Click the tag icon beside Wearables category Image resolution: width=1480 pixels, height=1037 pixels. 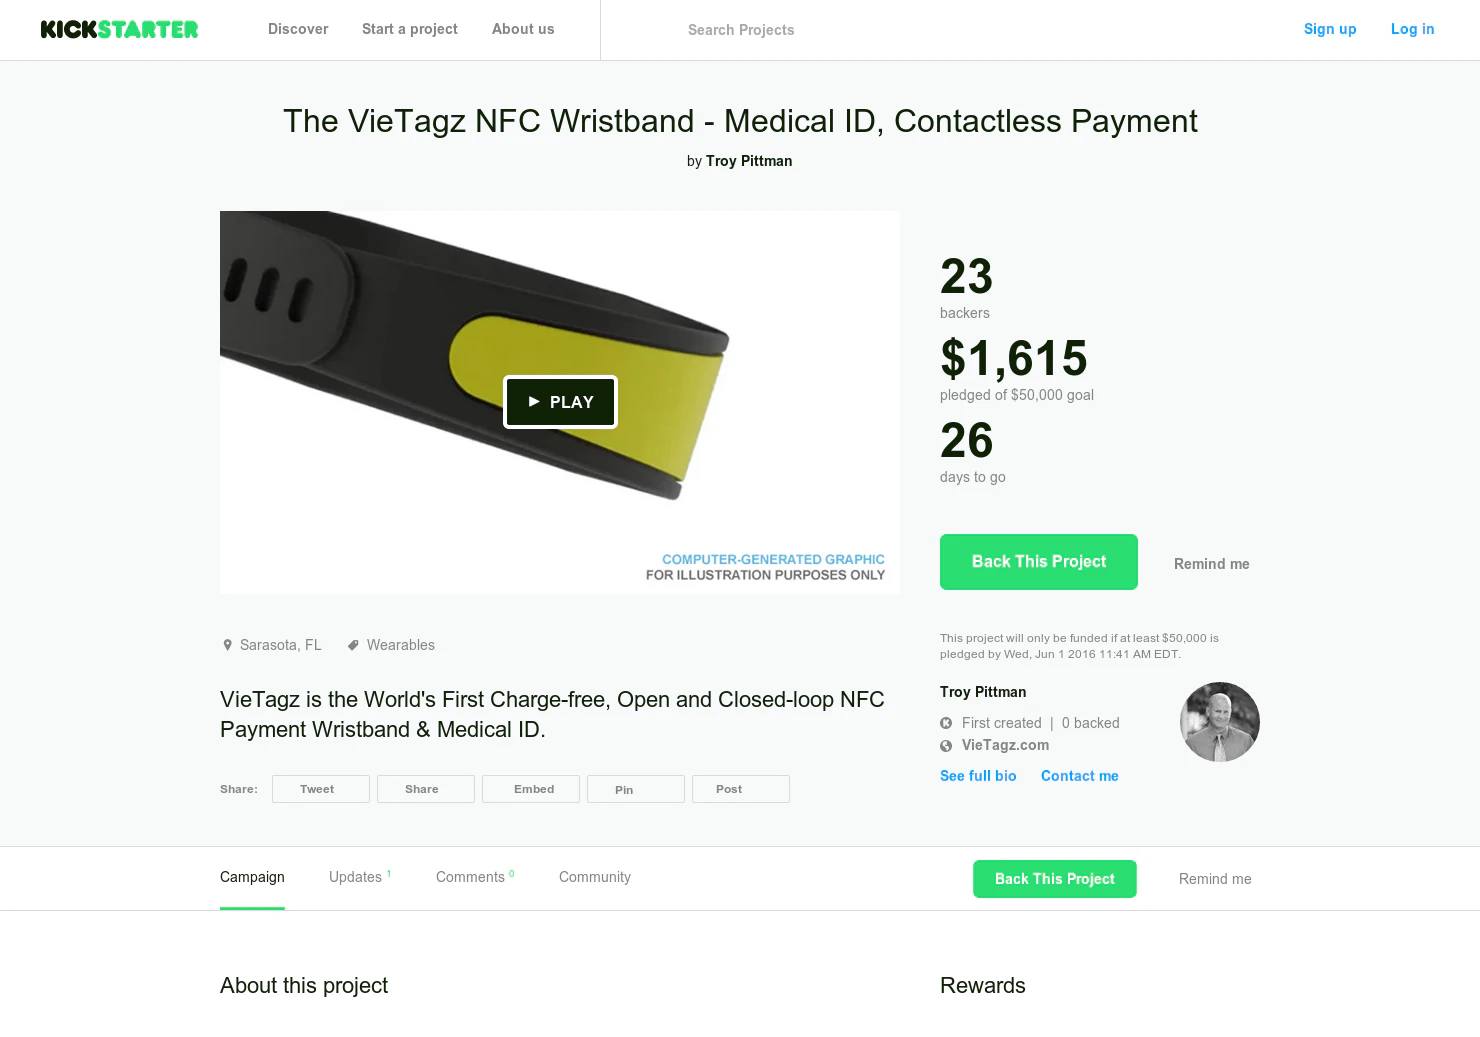tap(353, 645)
